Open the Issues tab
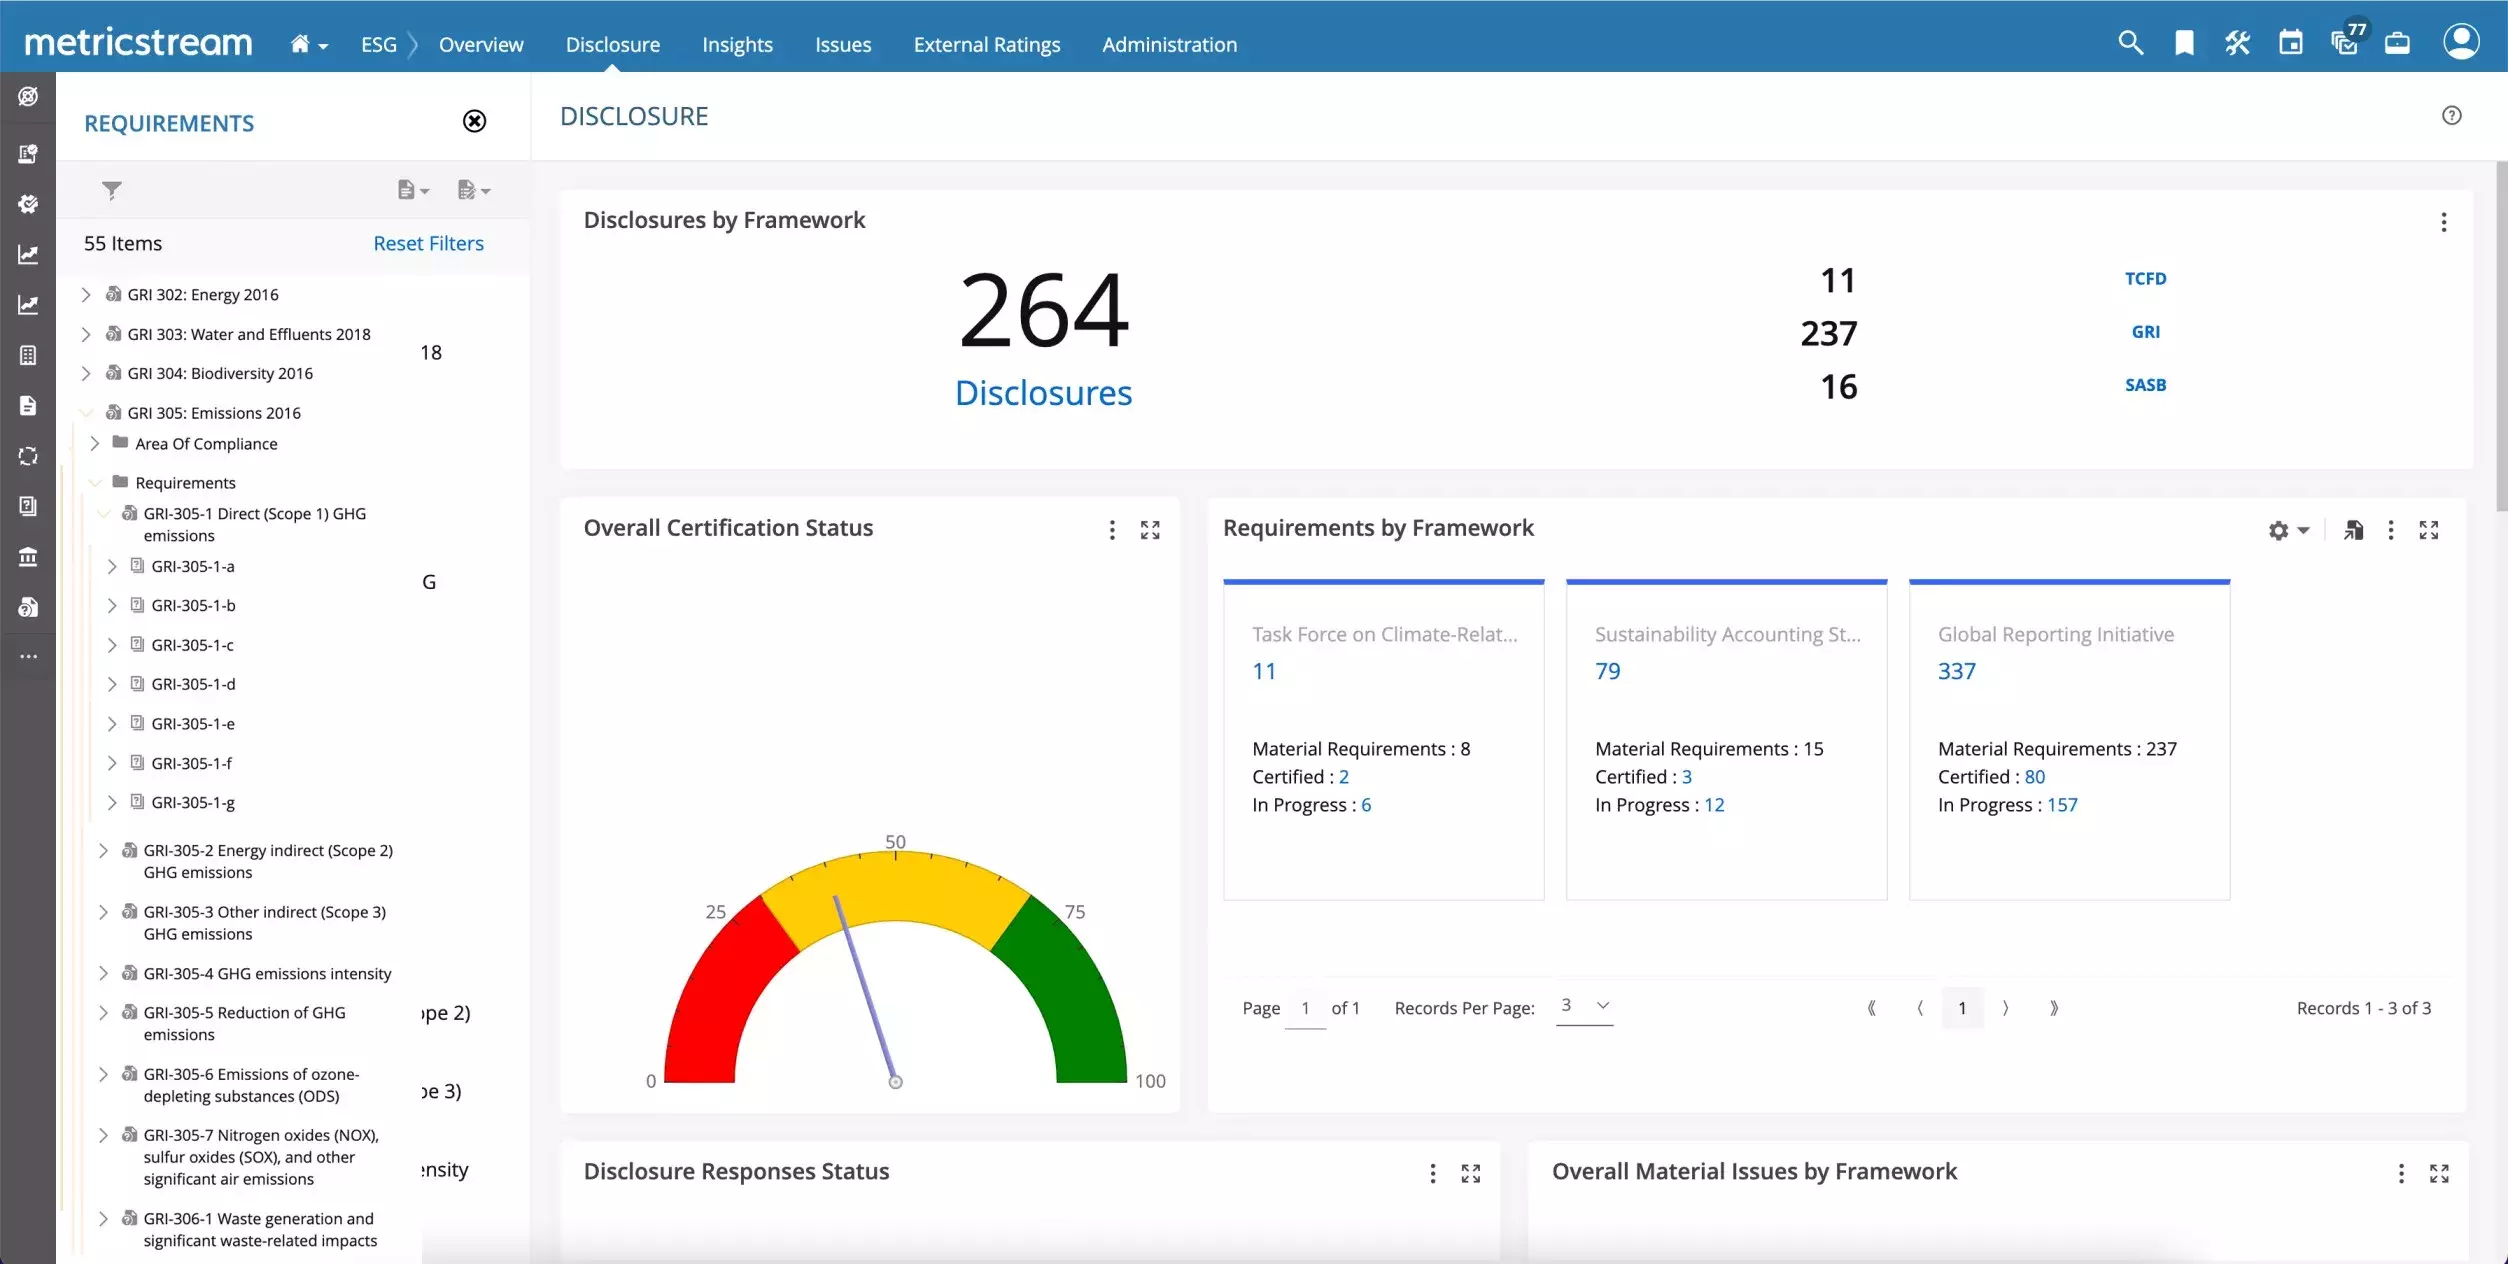 click(x=843, y=44)
